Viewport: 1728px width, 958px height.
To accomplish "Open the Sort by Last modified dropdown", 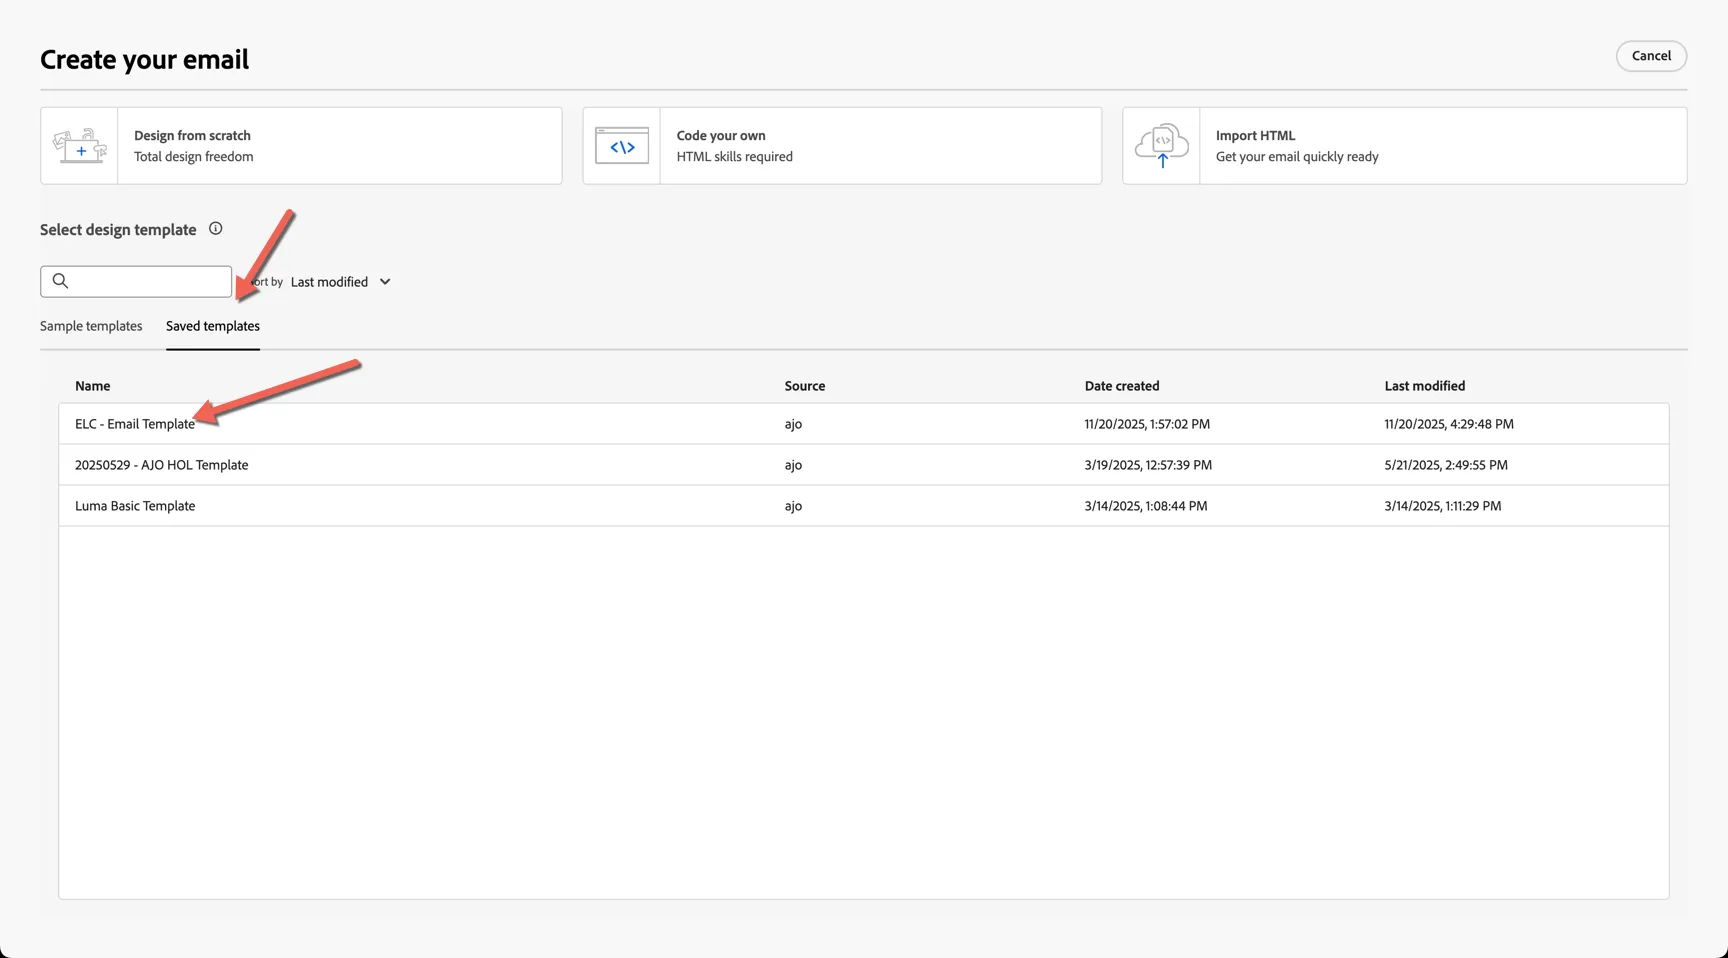I will tap(340, 282).
